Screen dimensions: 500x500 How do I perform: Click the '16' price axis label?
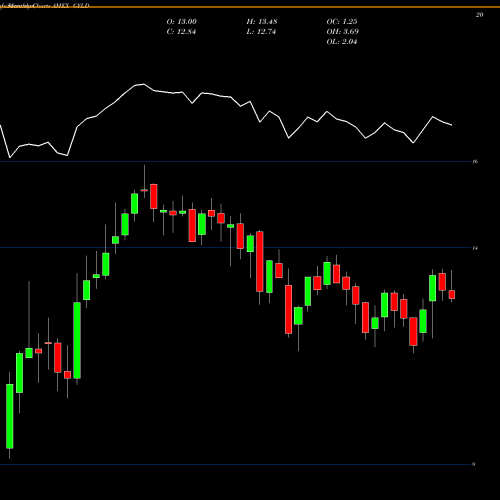(475, 161)
